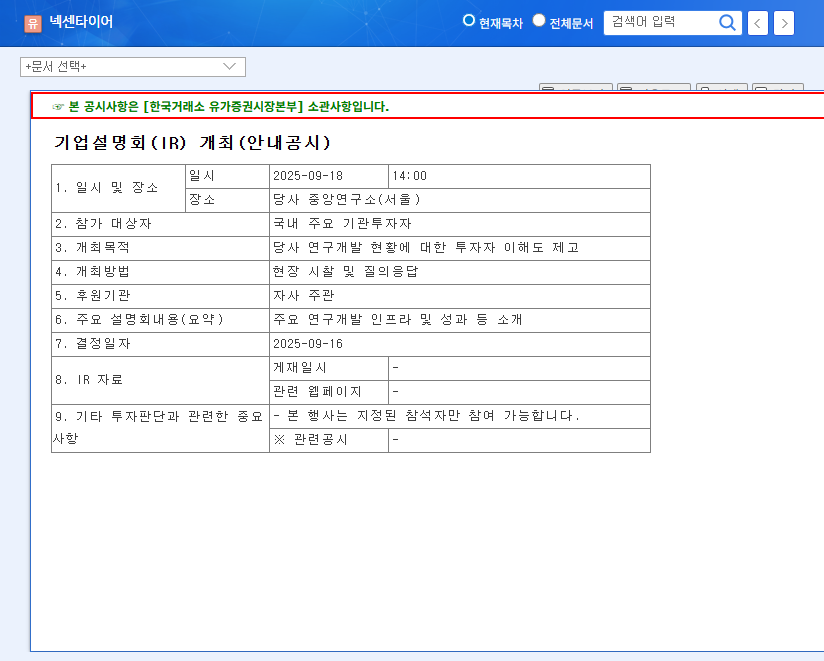The width and height of the screenshot is (824, 661).
Task: Go to next page with right arrow
Action: click(x=784, y=23)
